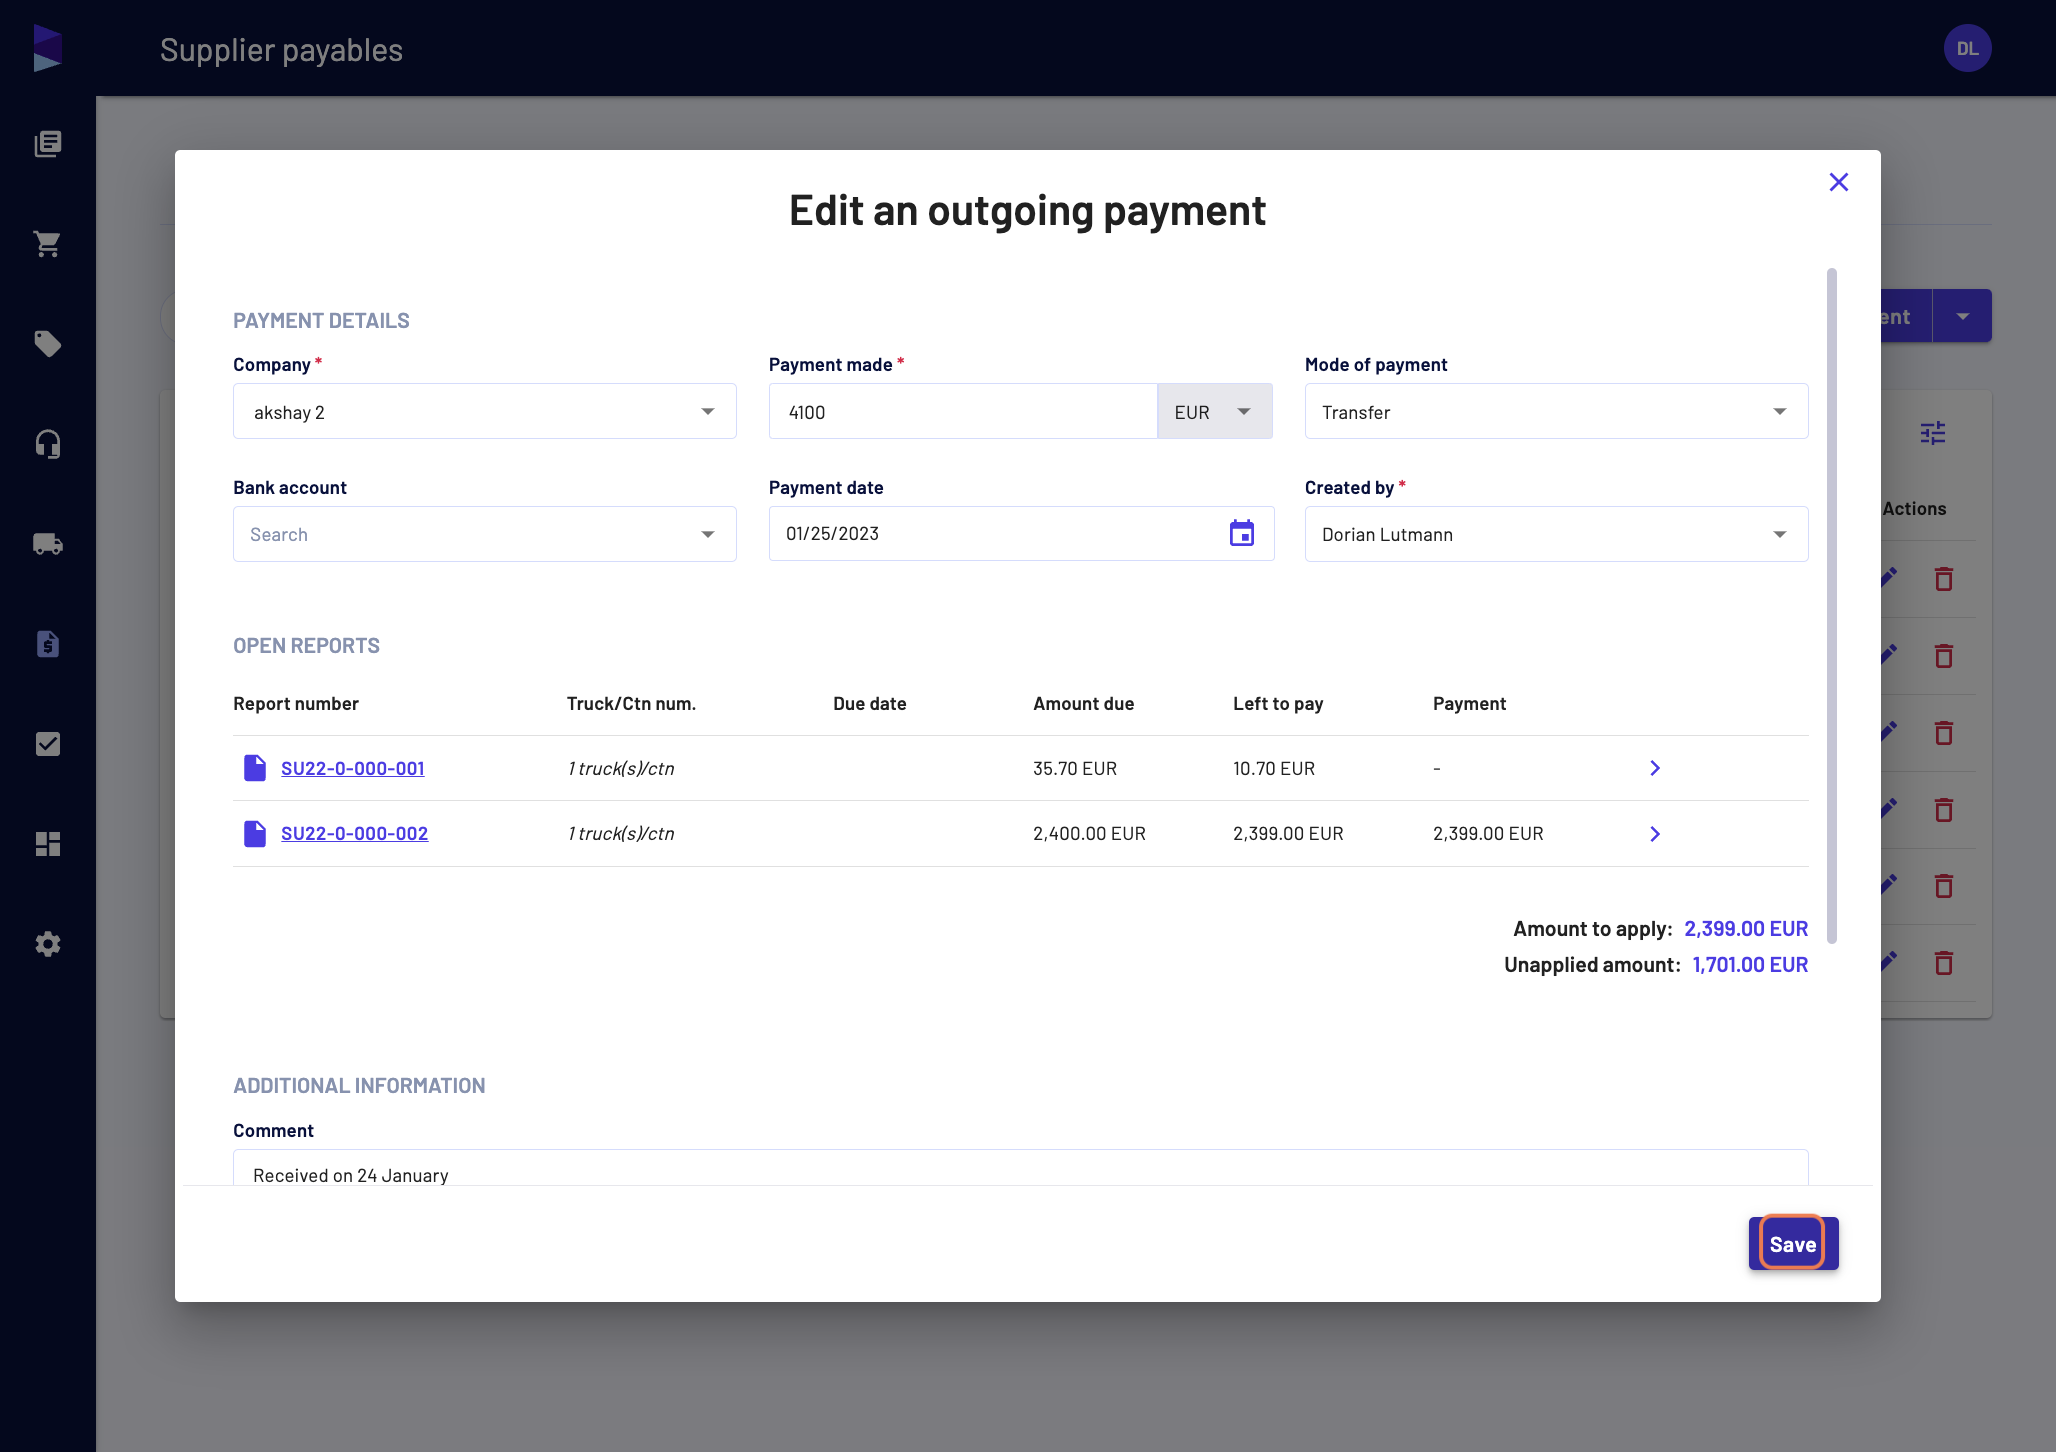Image resolution: width=2056 pixels, height=1452 pixels.
Task: Click the Payment made amount field 4100
Action: coord(963,411)
